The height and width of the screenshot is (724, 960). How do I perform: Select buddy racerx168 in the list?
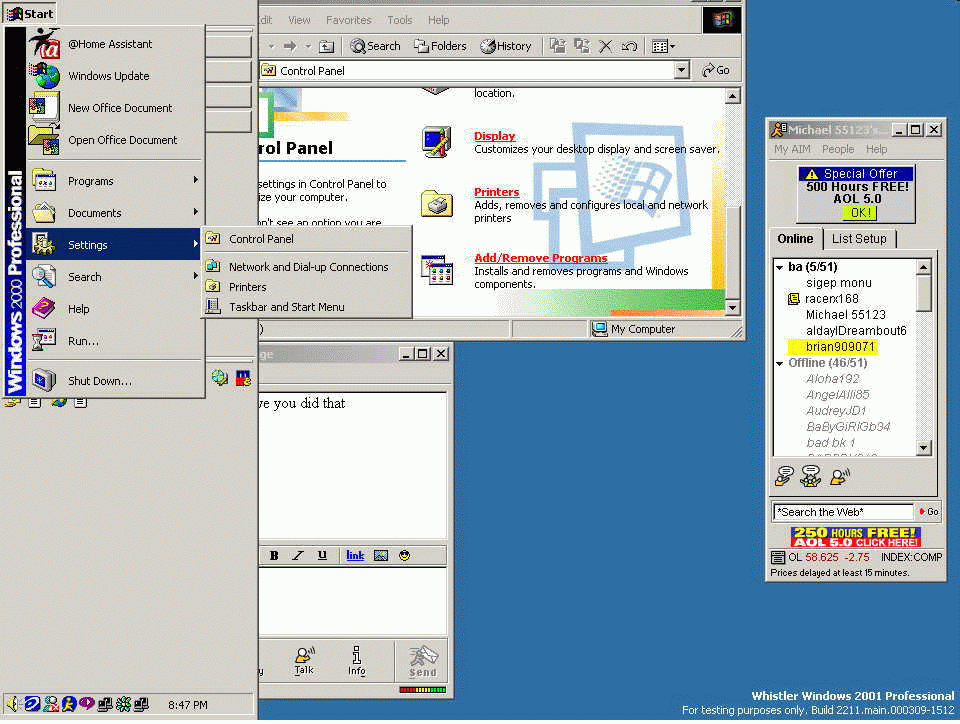(x=831, y=299)
